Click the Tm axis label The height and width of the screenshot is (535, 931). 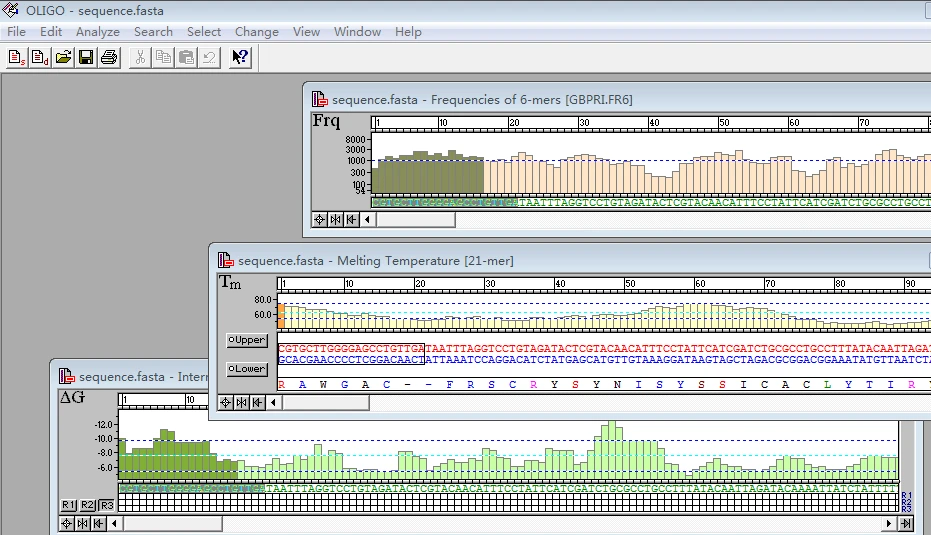[x=230, y=282]
